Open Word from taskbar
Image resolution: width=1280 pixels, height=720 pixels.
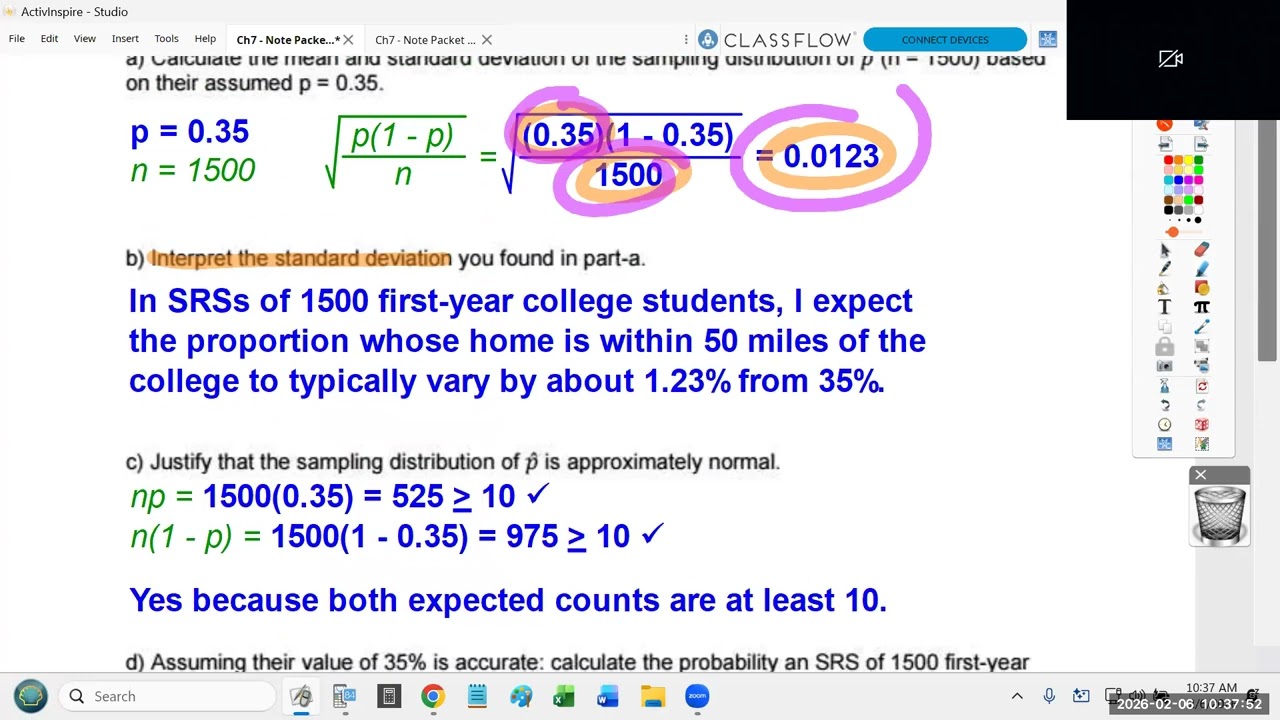tap(608, 696)
